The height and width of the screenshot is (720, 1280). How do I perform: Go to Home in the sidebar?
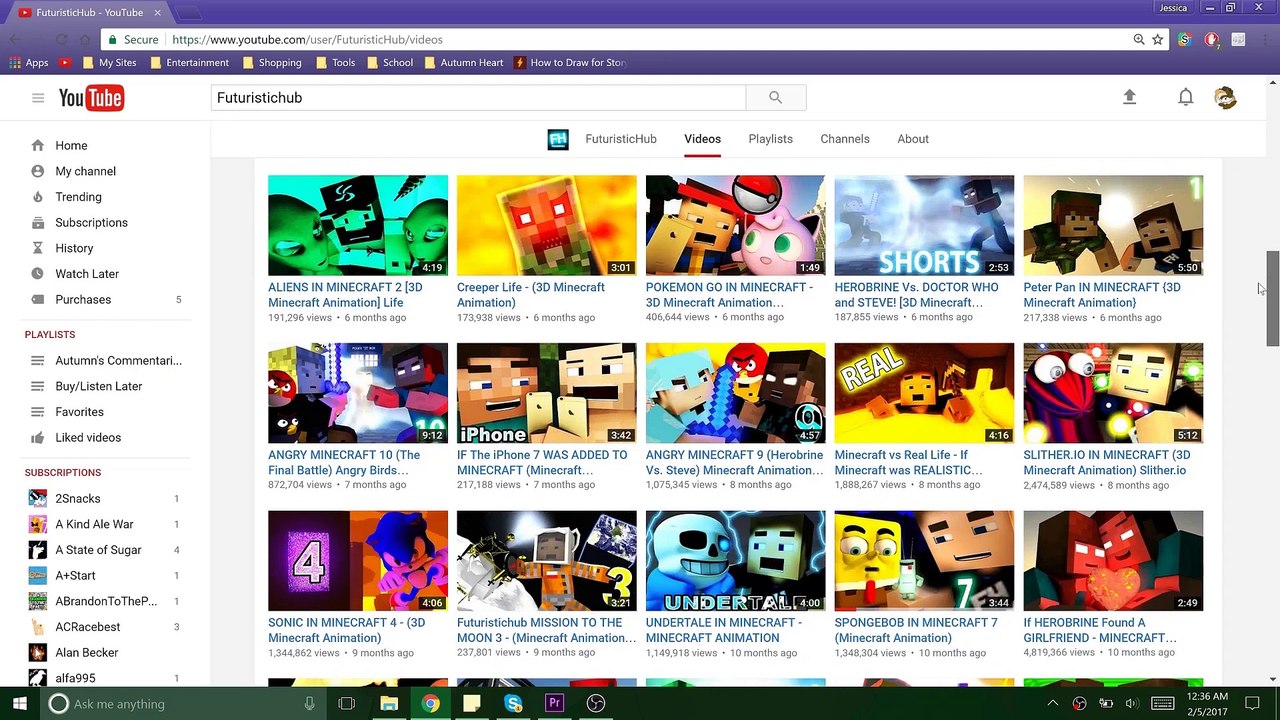[71, 146]
